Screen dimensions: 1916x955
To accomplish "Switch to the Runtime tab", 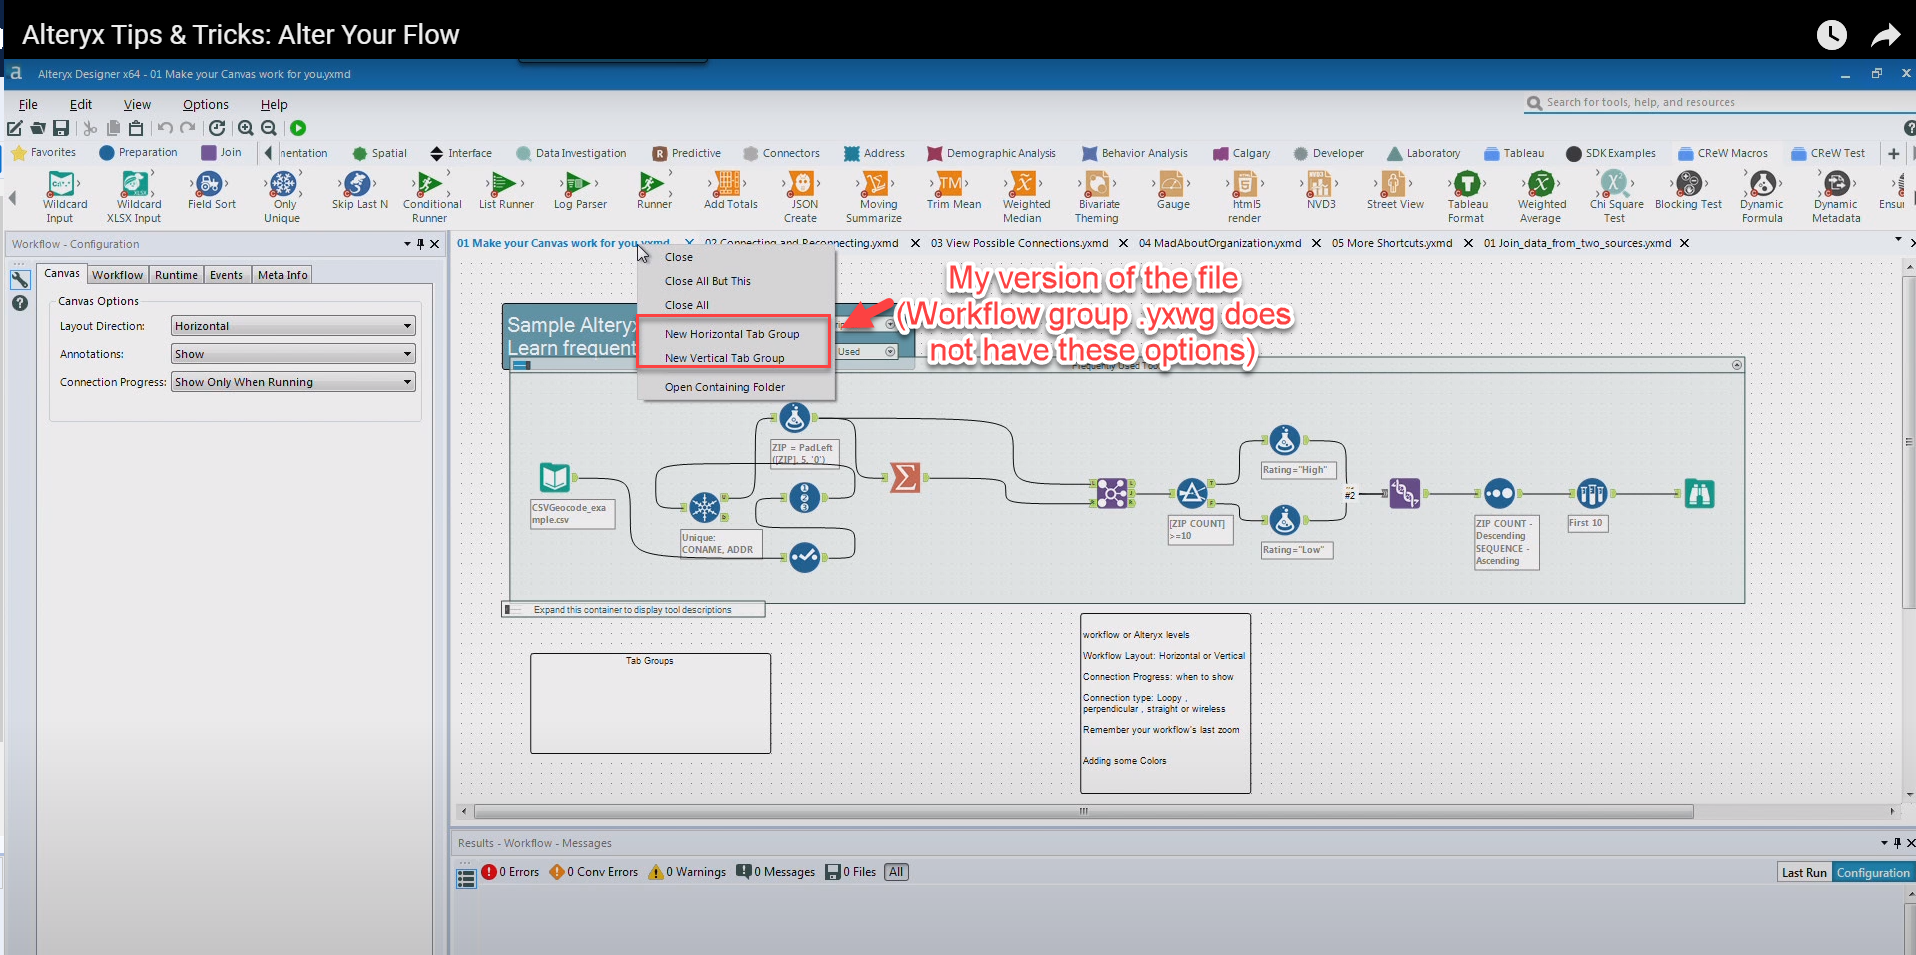I will [x=176, y=274].
